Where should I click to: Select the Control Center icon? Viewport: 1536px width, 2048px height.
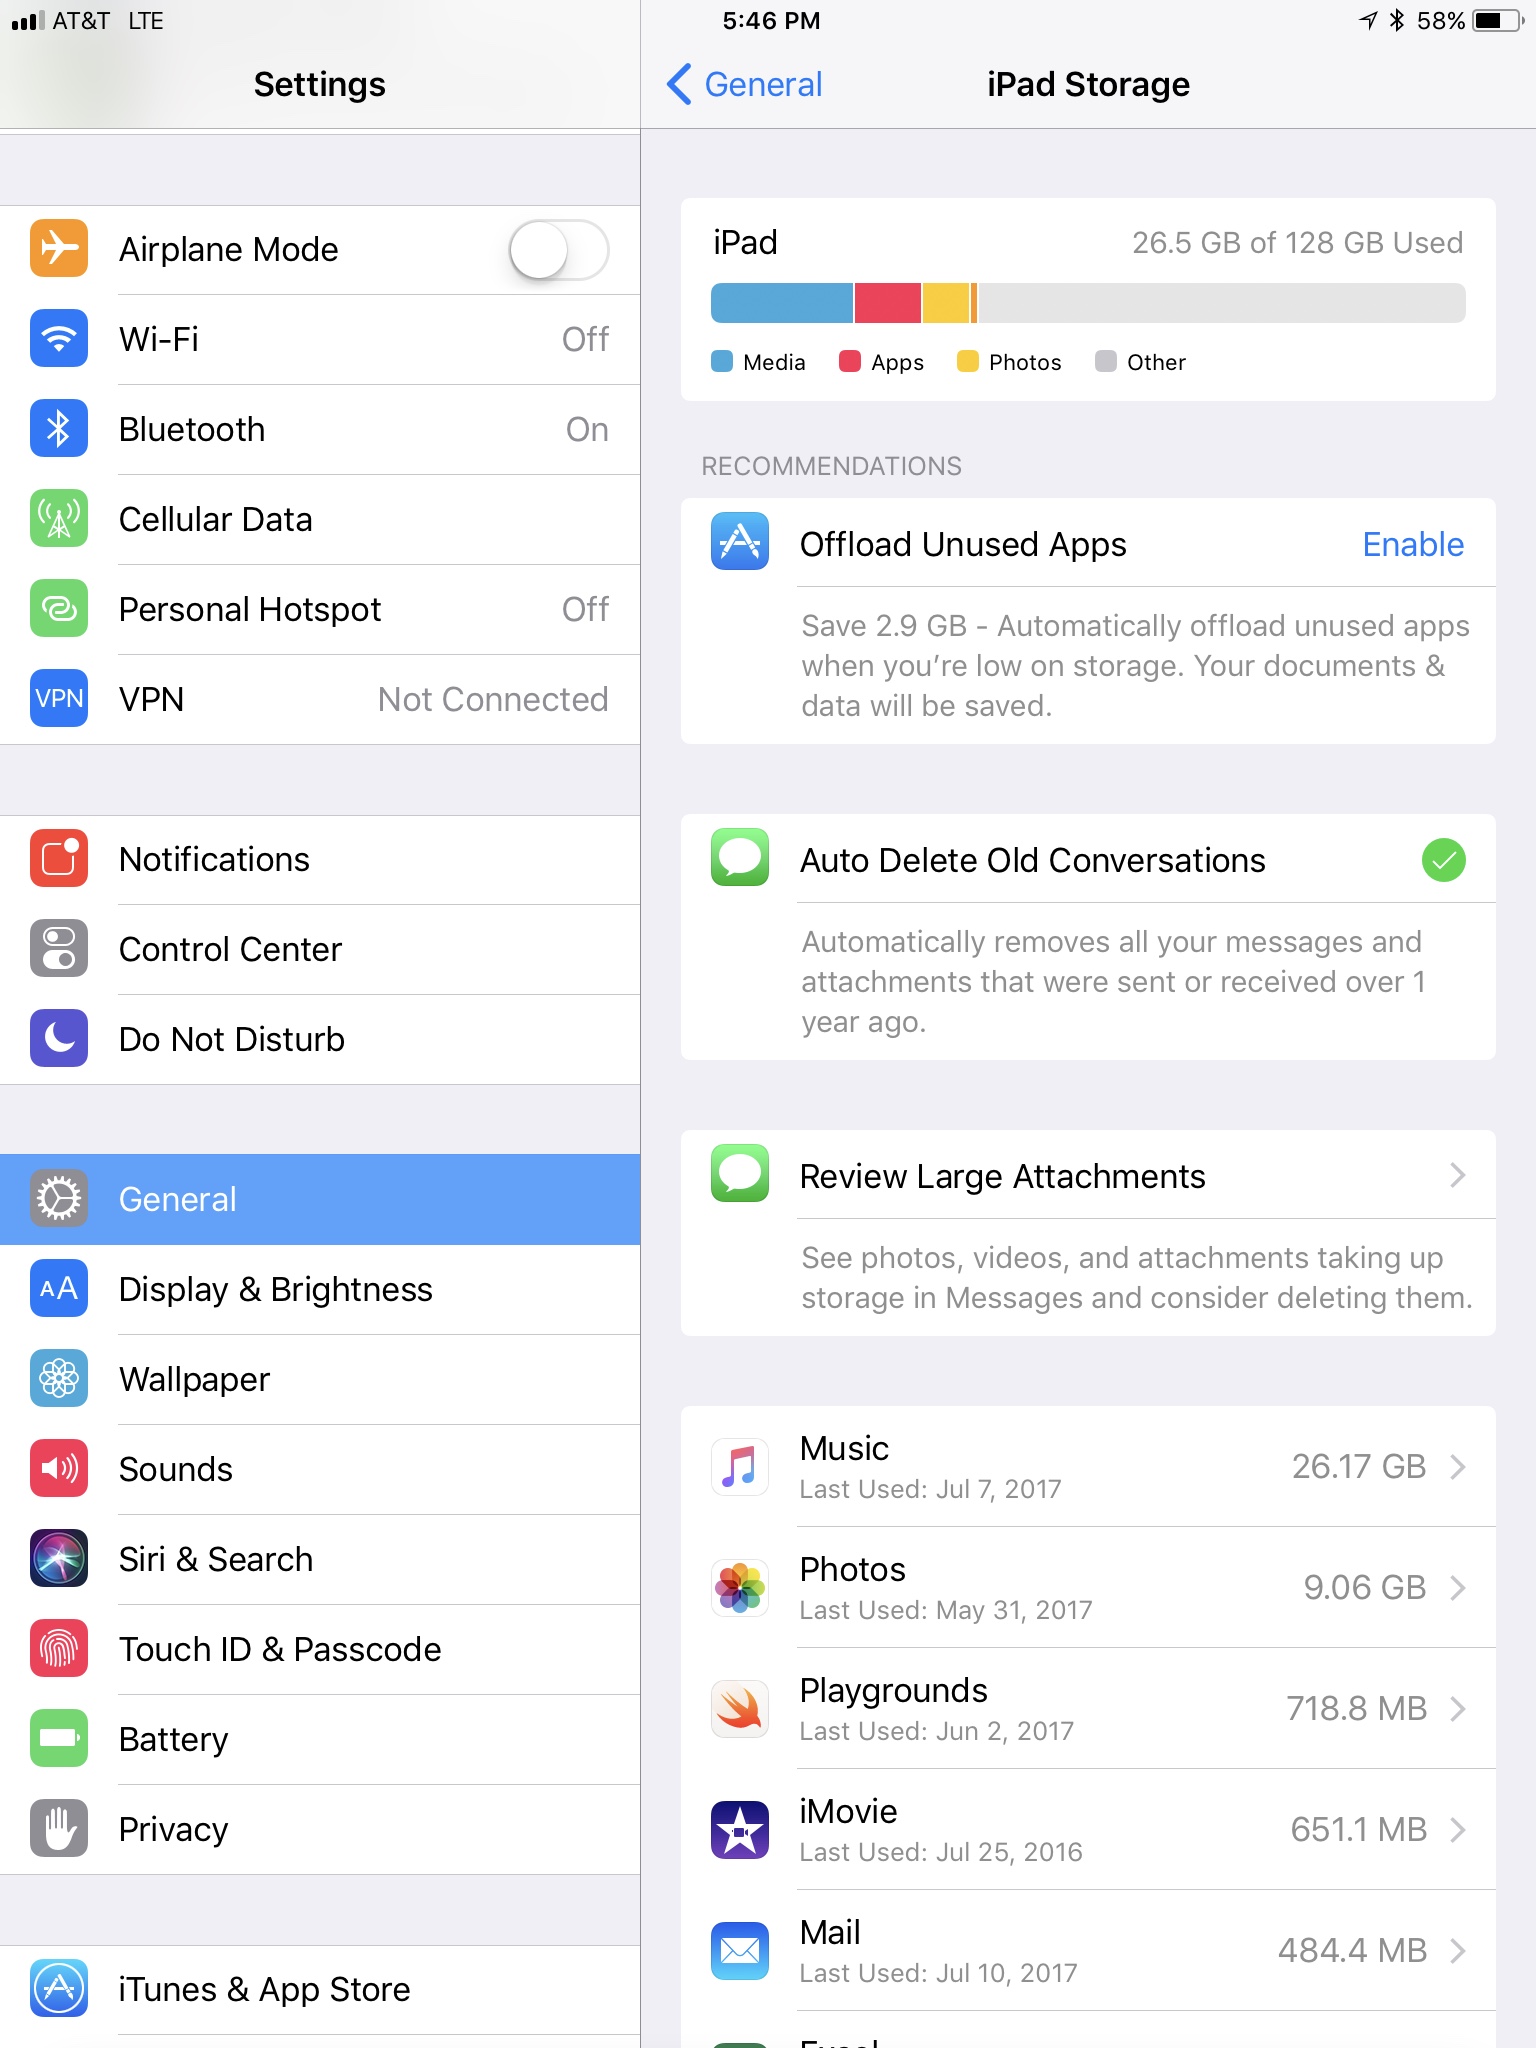(x=59, y=949)
